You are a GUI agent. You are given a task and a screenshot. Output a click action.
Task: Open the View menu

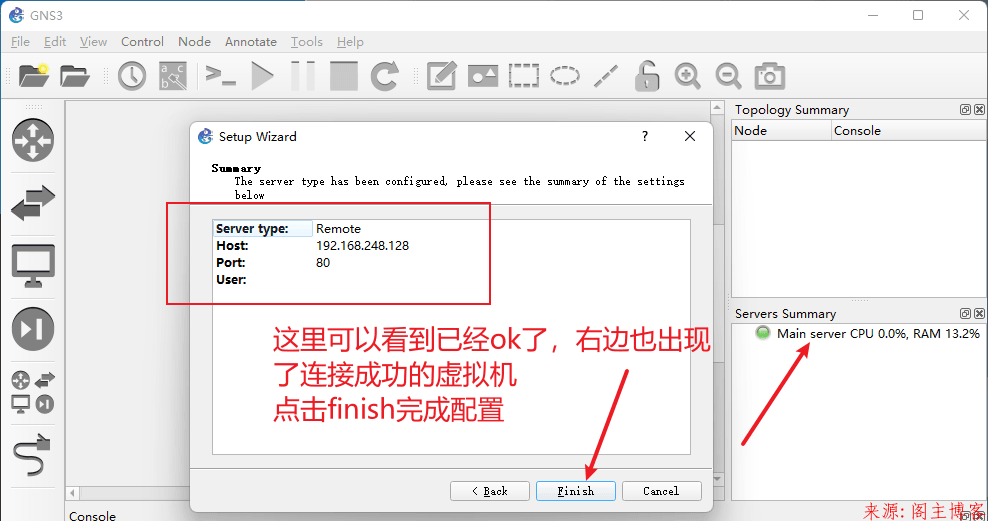coord(93,42)
